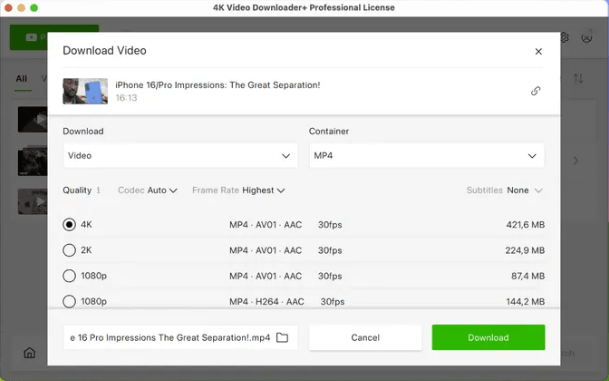Go to home icon at bottom left

coord(30,353)
